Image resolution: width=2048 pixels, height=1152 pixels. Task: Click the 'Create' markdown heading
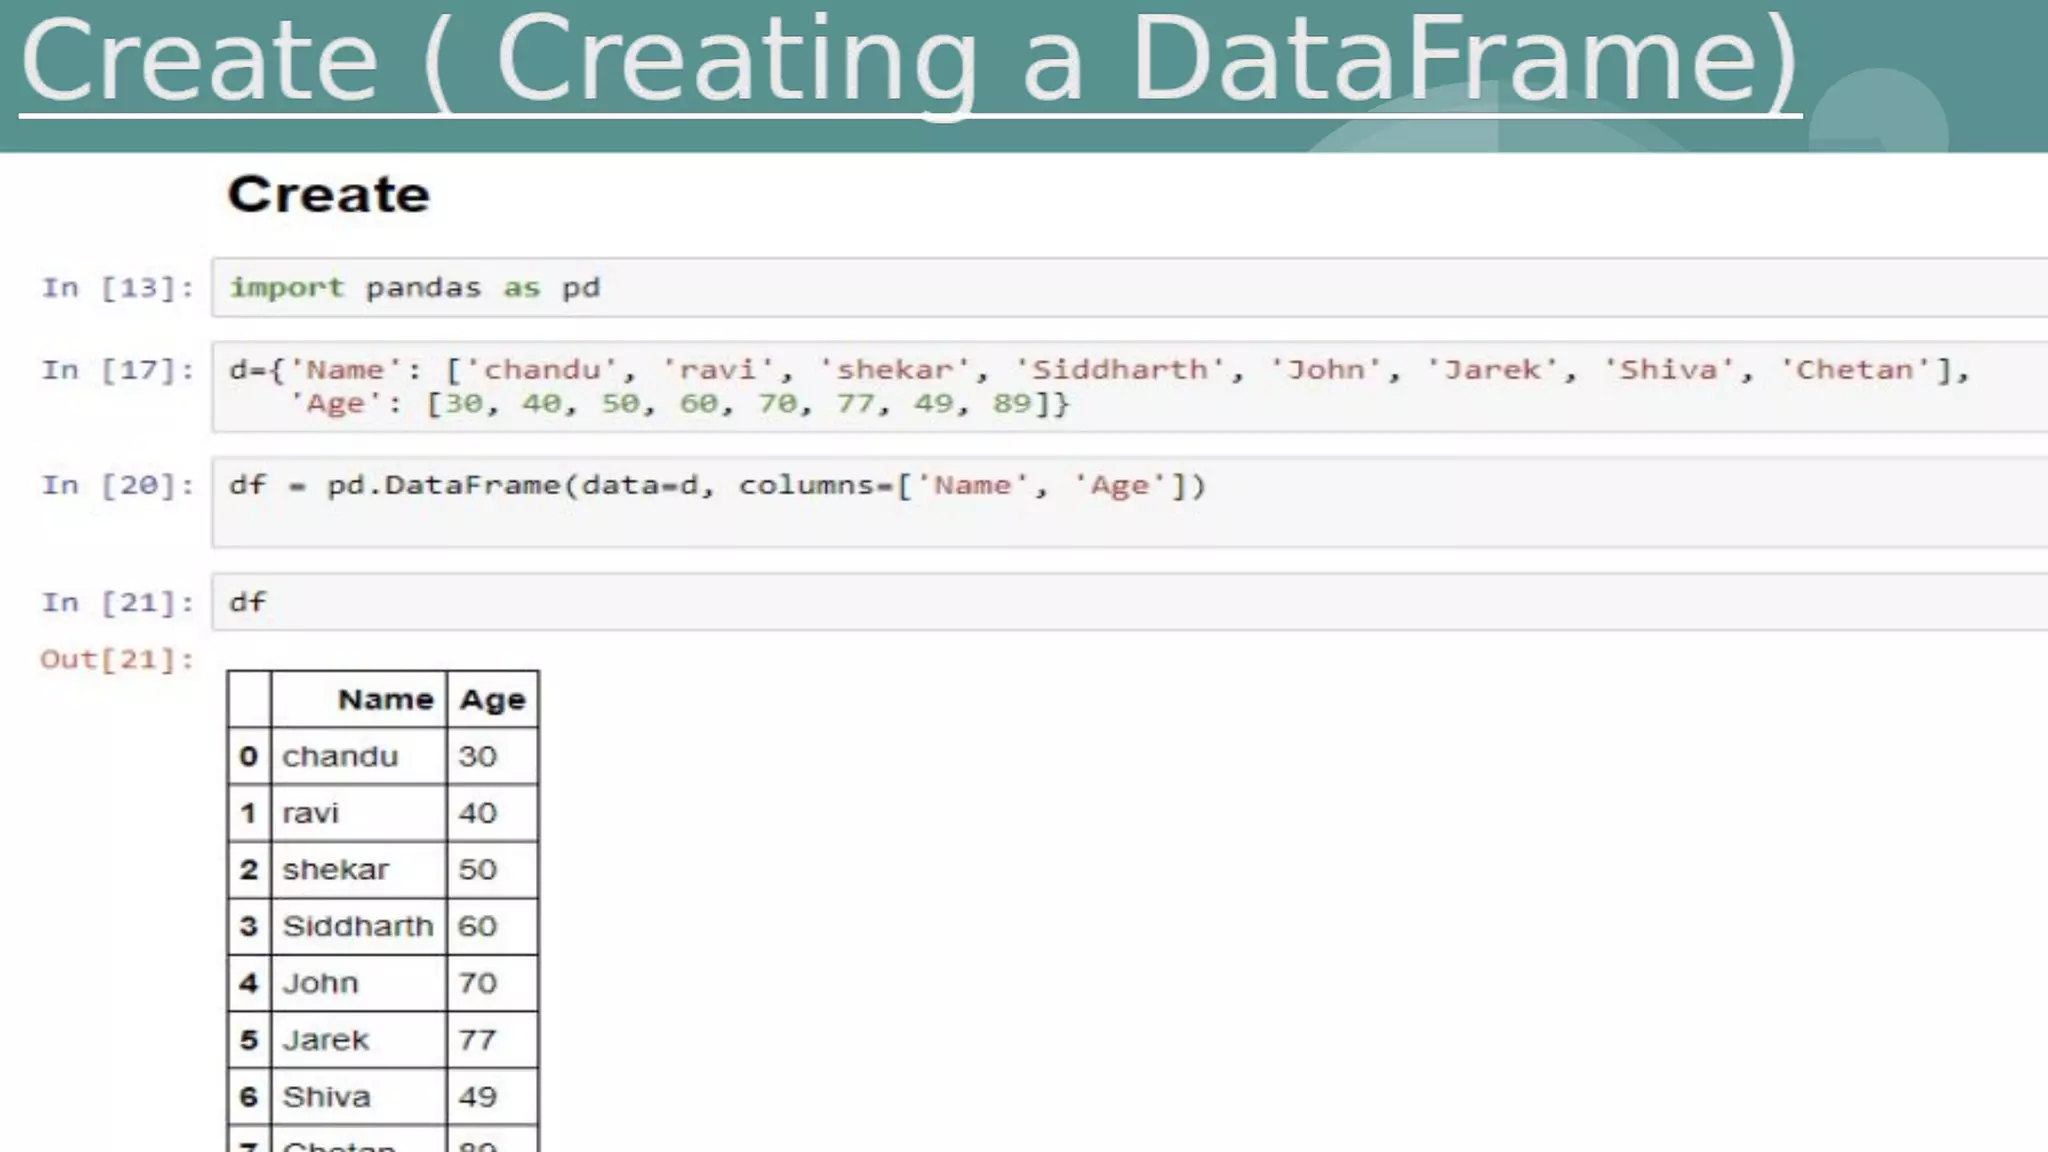click(328, 194)
